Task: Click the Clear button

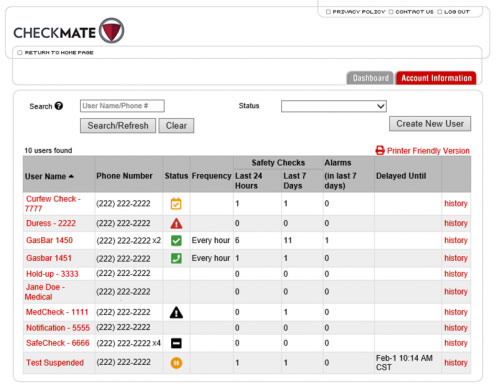Action: coord(176,126)
